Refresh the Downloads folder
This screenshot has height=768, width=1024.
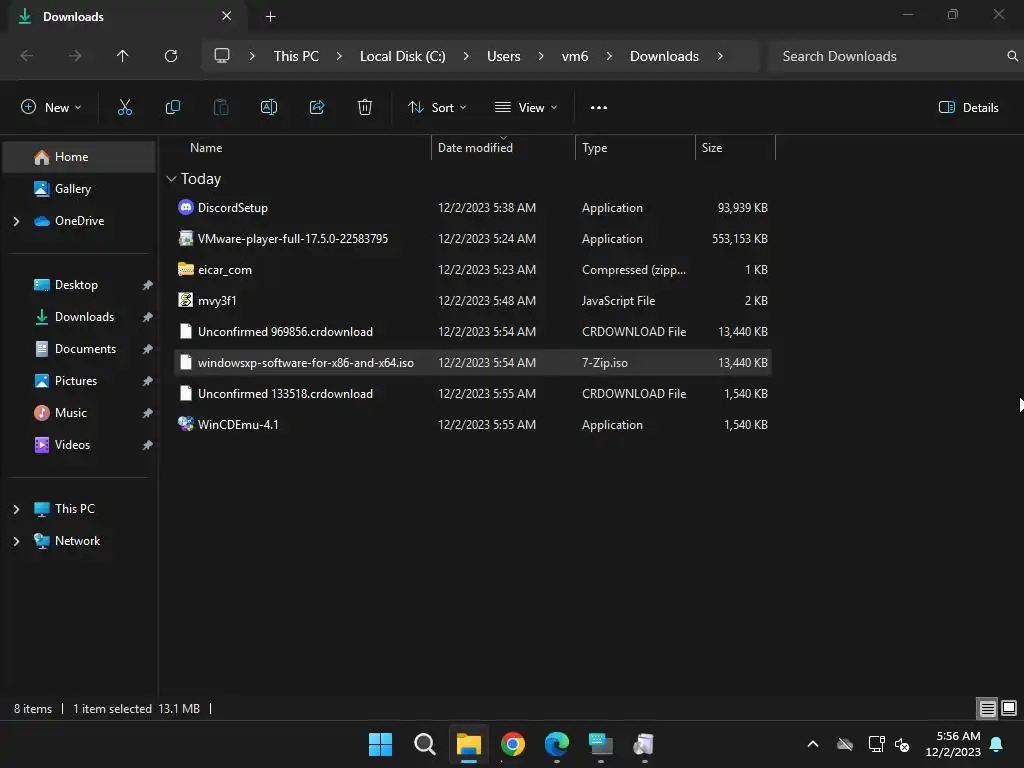171,56
